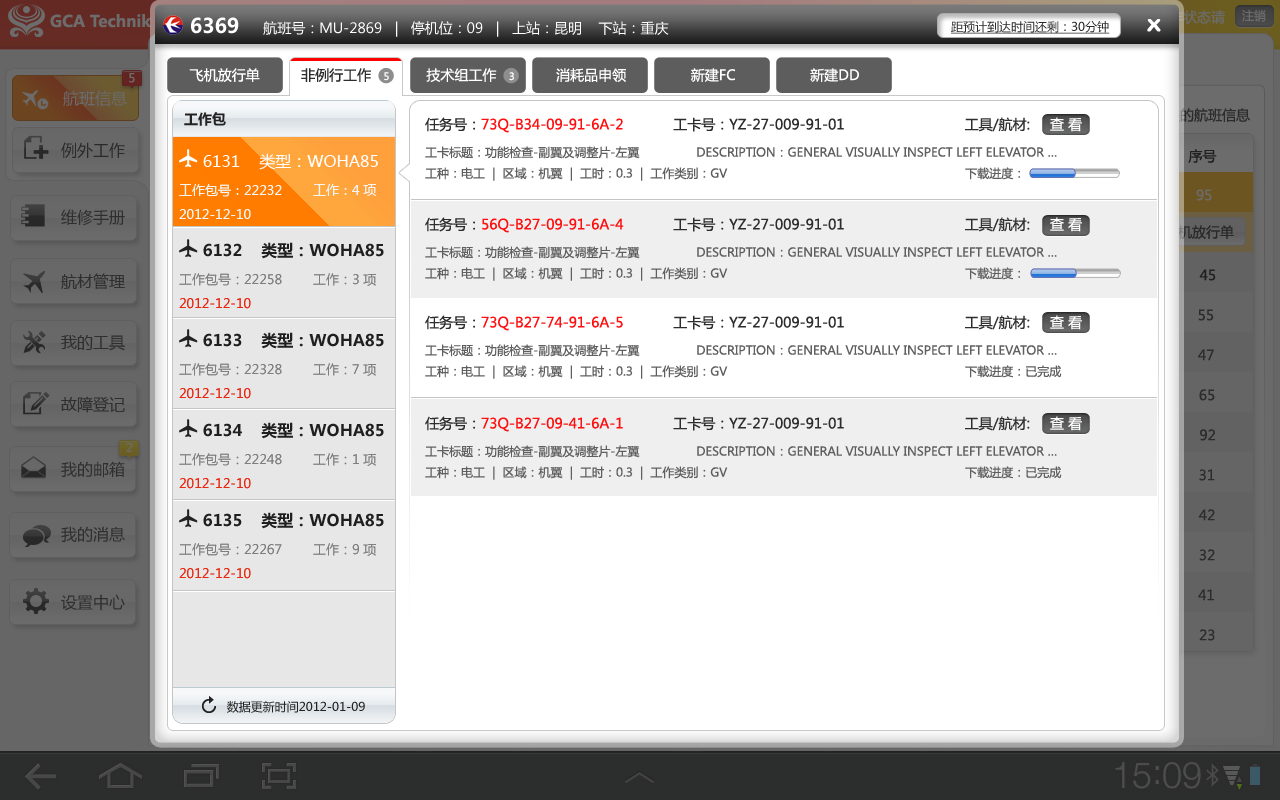Click 查看 for task 73Q-B34-09-91-6A-2

point(1066,125)
